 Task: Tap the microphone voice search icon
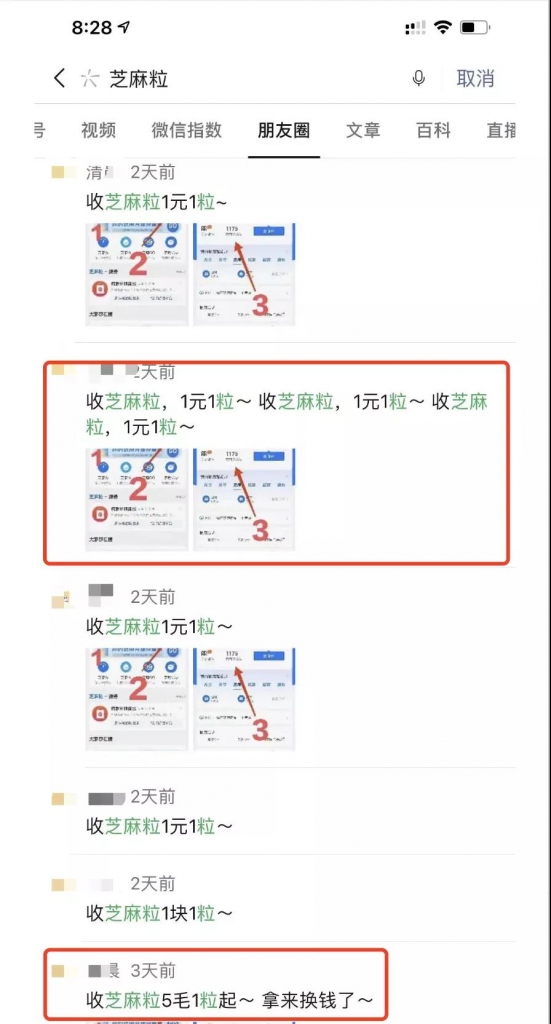[418, 79]
